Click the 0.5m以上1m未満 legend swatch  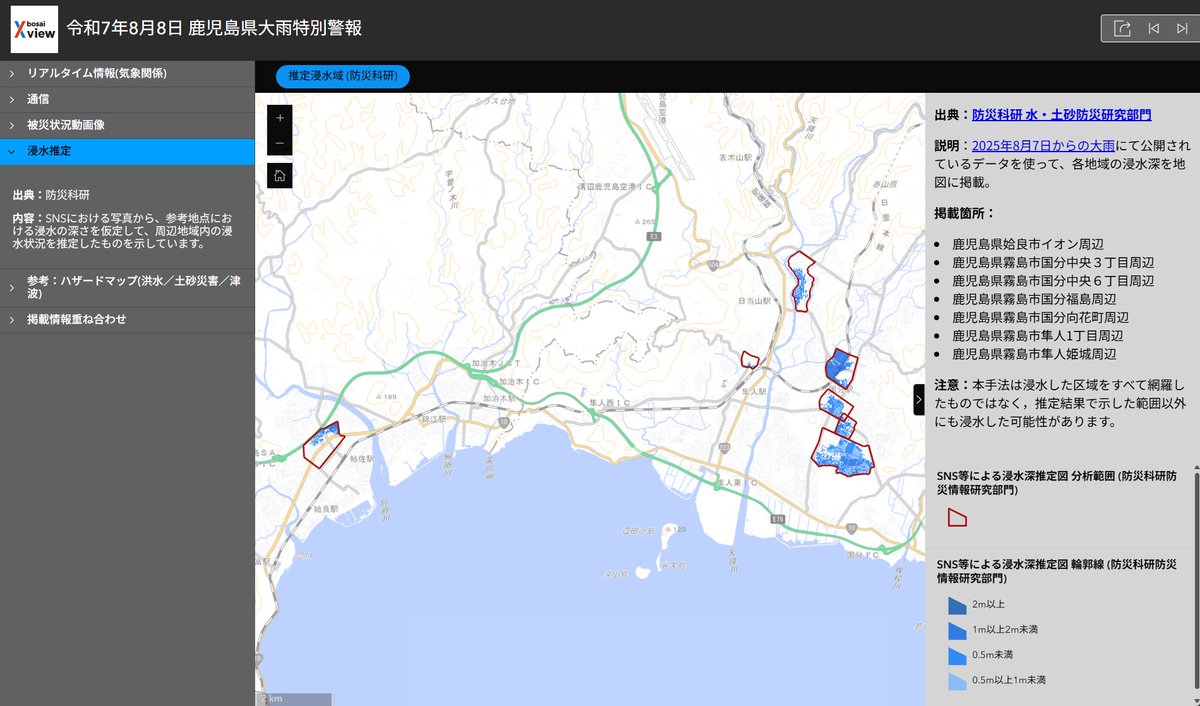[957, 681]
